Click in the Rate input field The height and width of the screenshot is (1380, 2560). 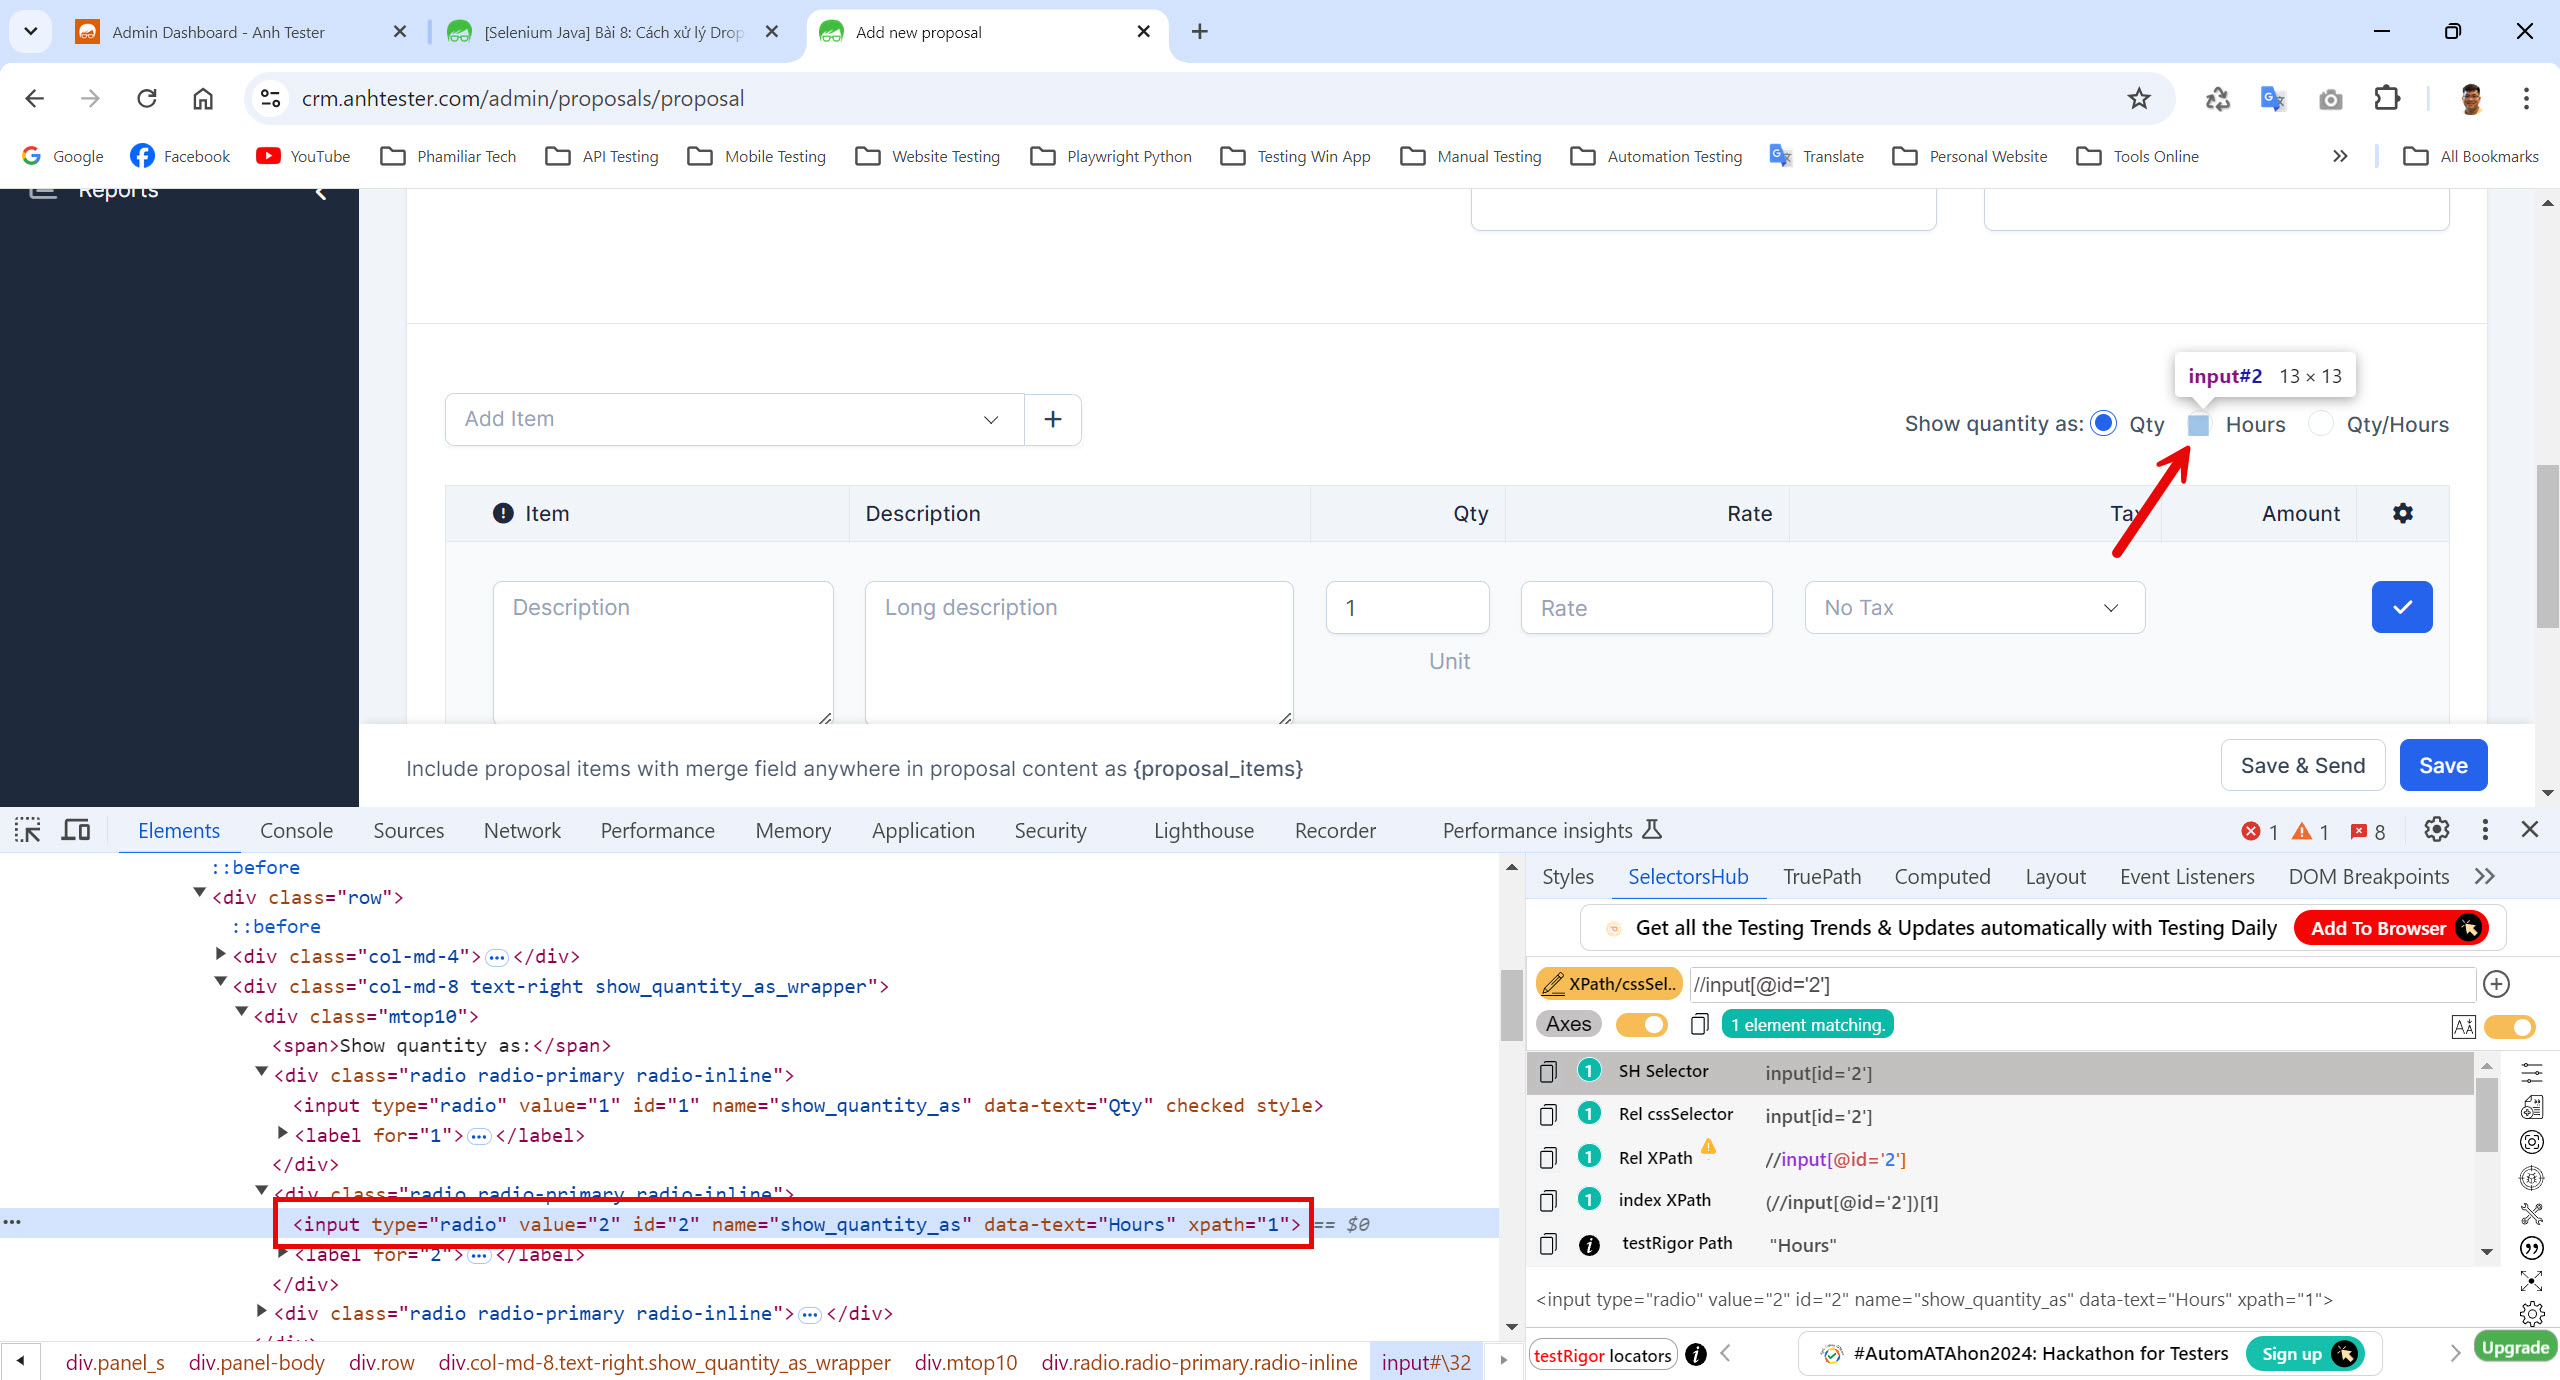tap(1644, 607)
